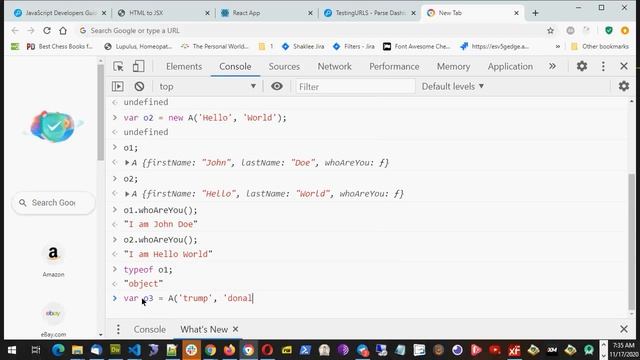640x360 pixels.
Task: Open the Amazon shortcut tile
Action: click(53, 260)
